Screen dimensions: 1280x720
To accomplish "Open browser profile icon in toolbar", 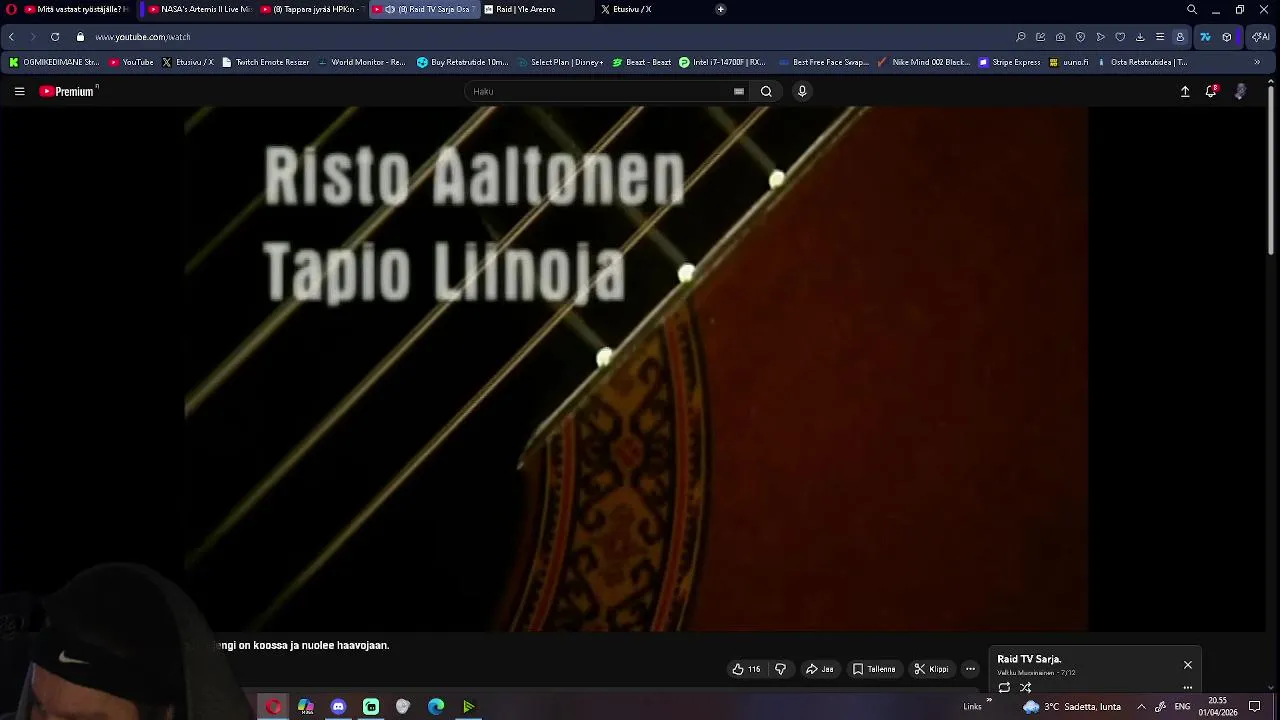I will click(1180, 37).
